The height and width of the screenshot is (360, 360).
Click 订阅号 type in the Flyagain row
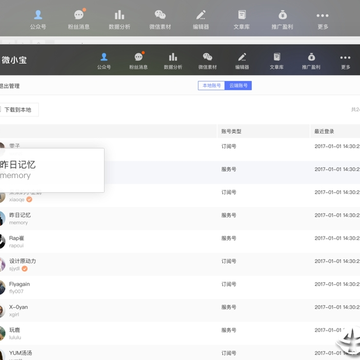coord(229,284)
